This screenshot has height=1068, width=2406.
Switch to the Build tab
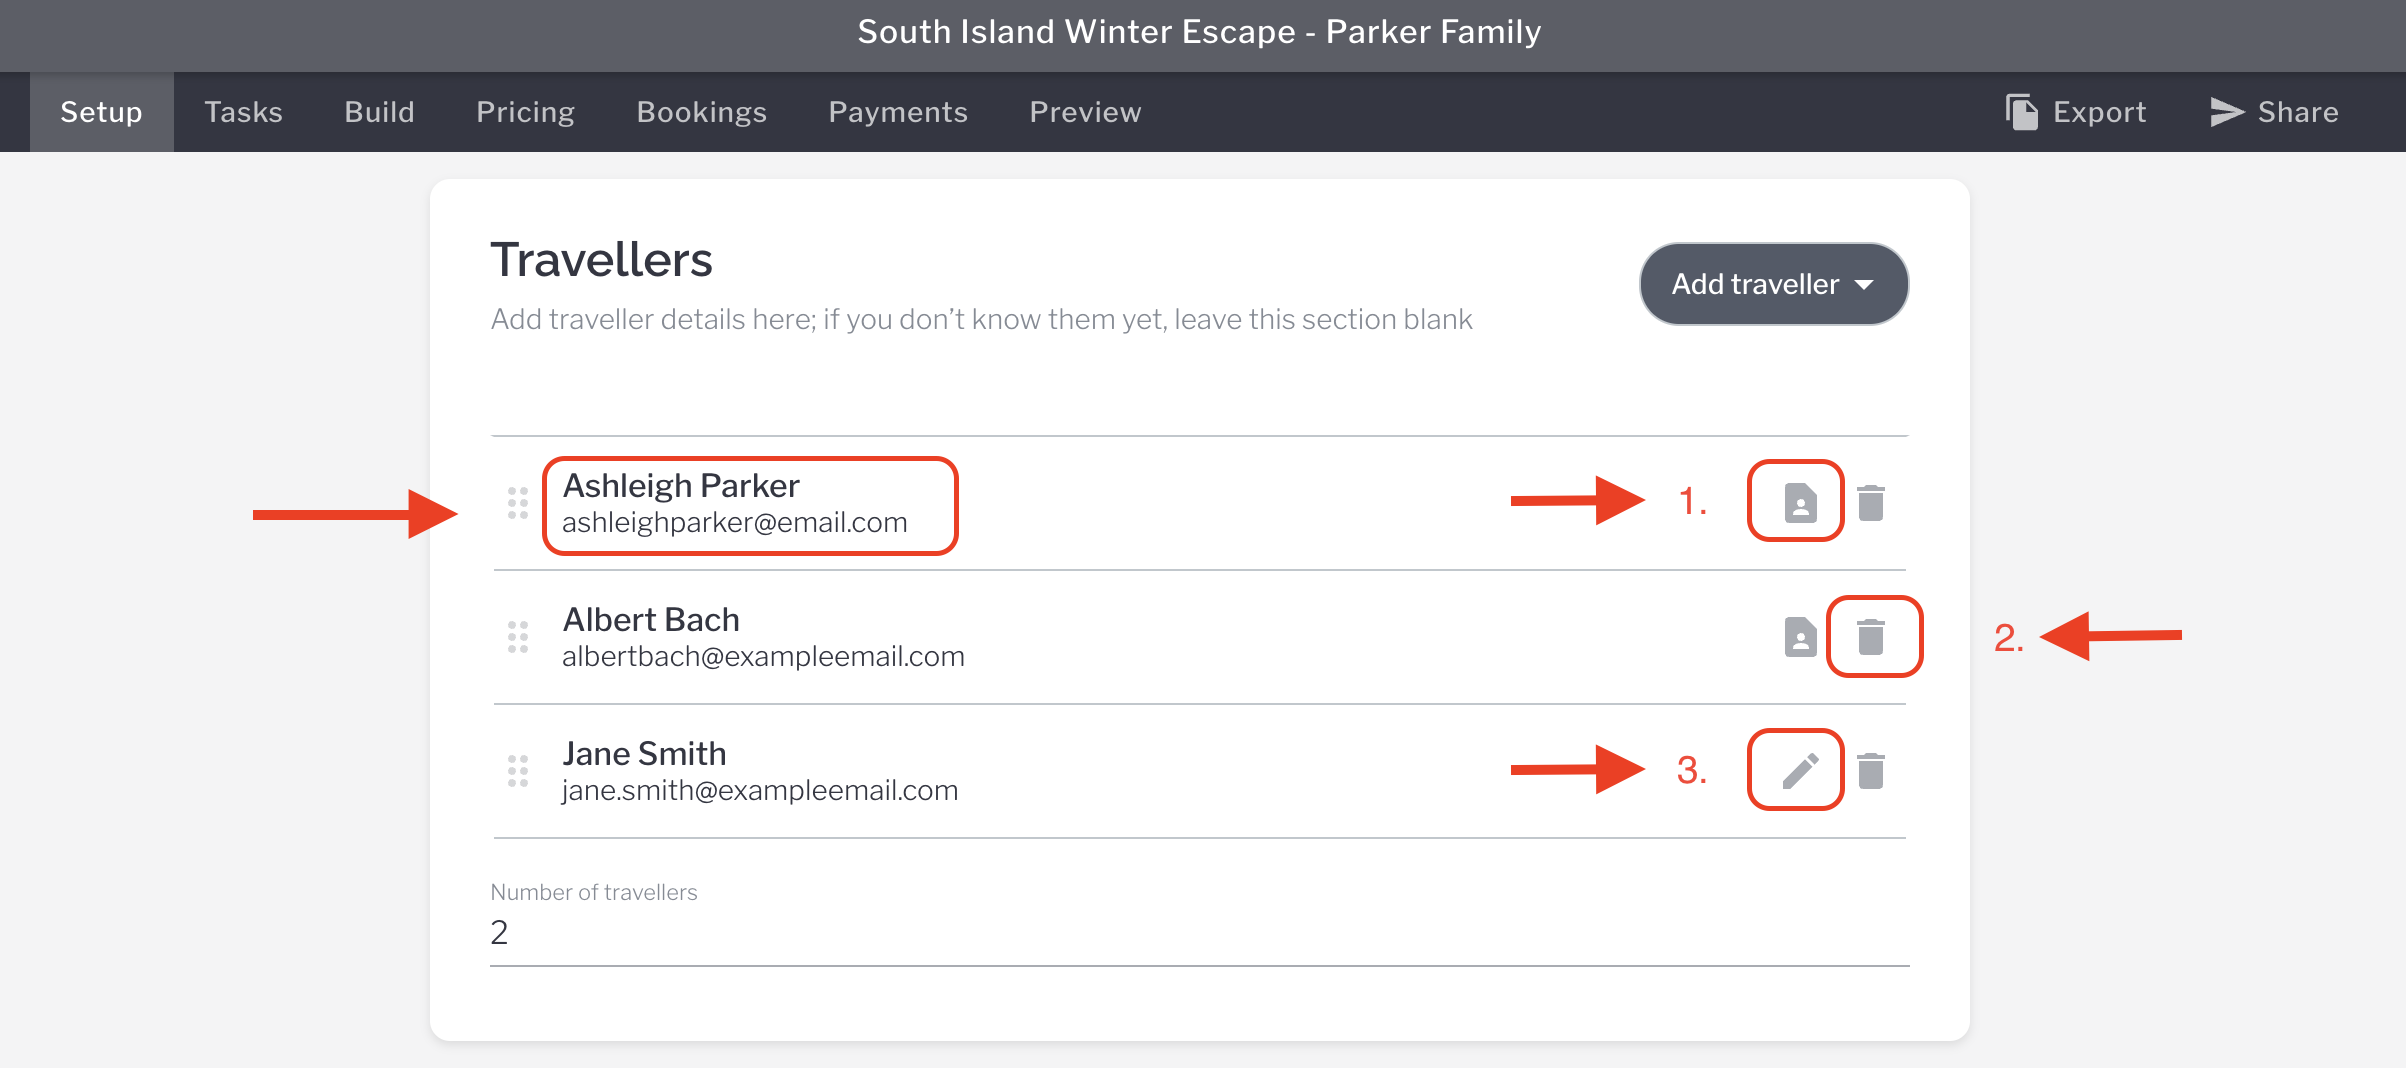pyautogui.click(x=379, y=112)
